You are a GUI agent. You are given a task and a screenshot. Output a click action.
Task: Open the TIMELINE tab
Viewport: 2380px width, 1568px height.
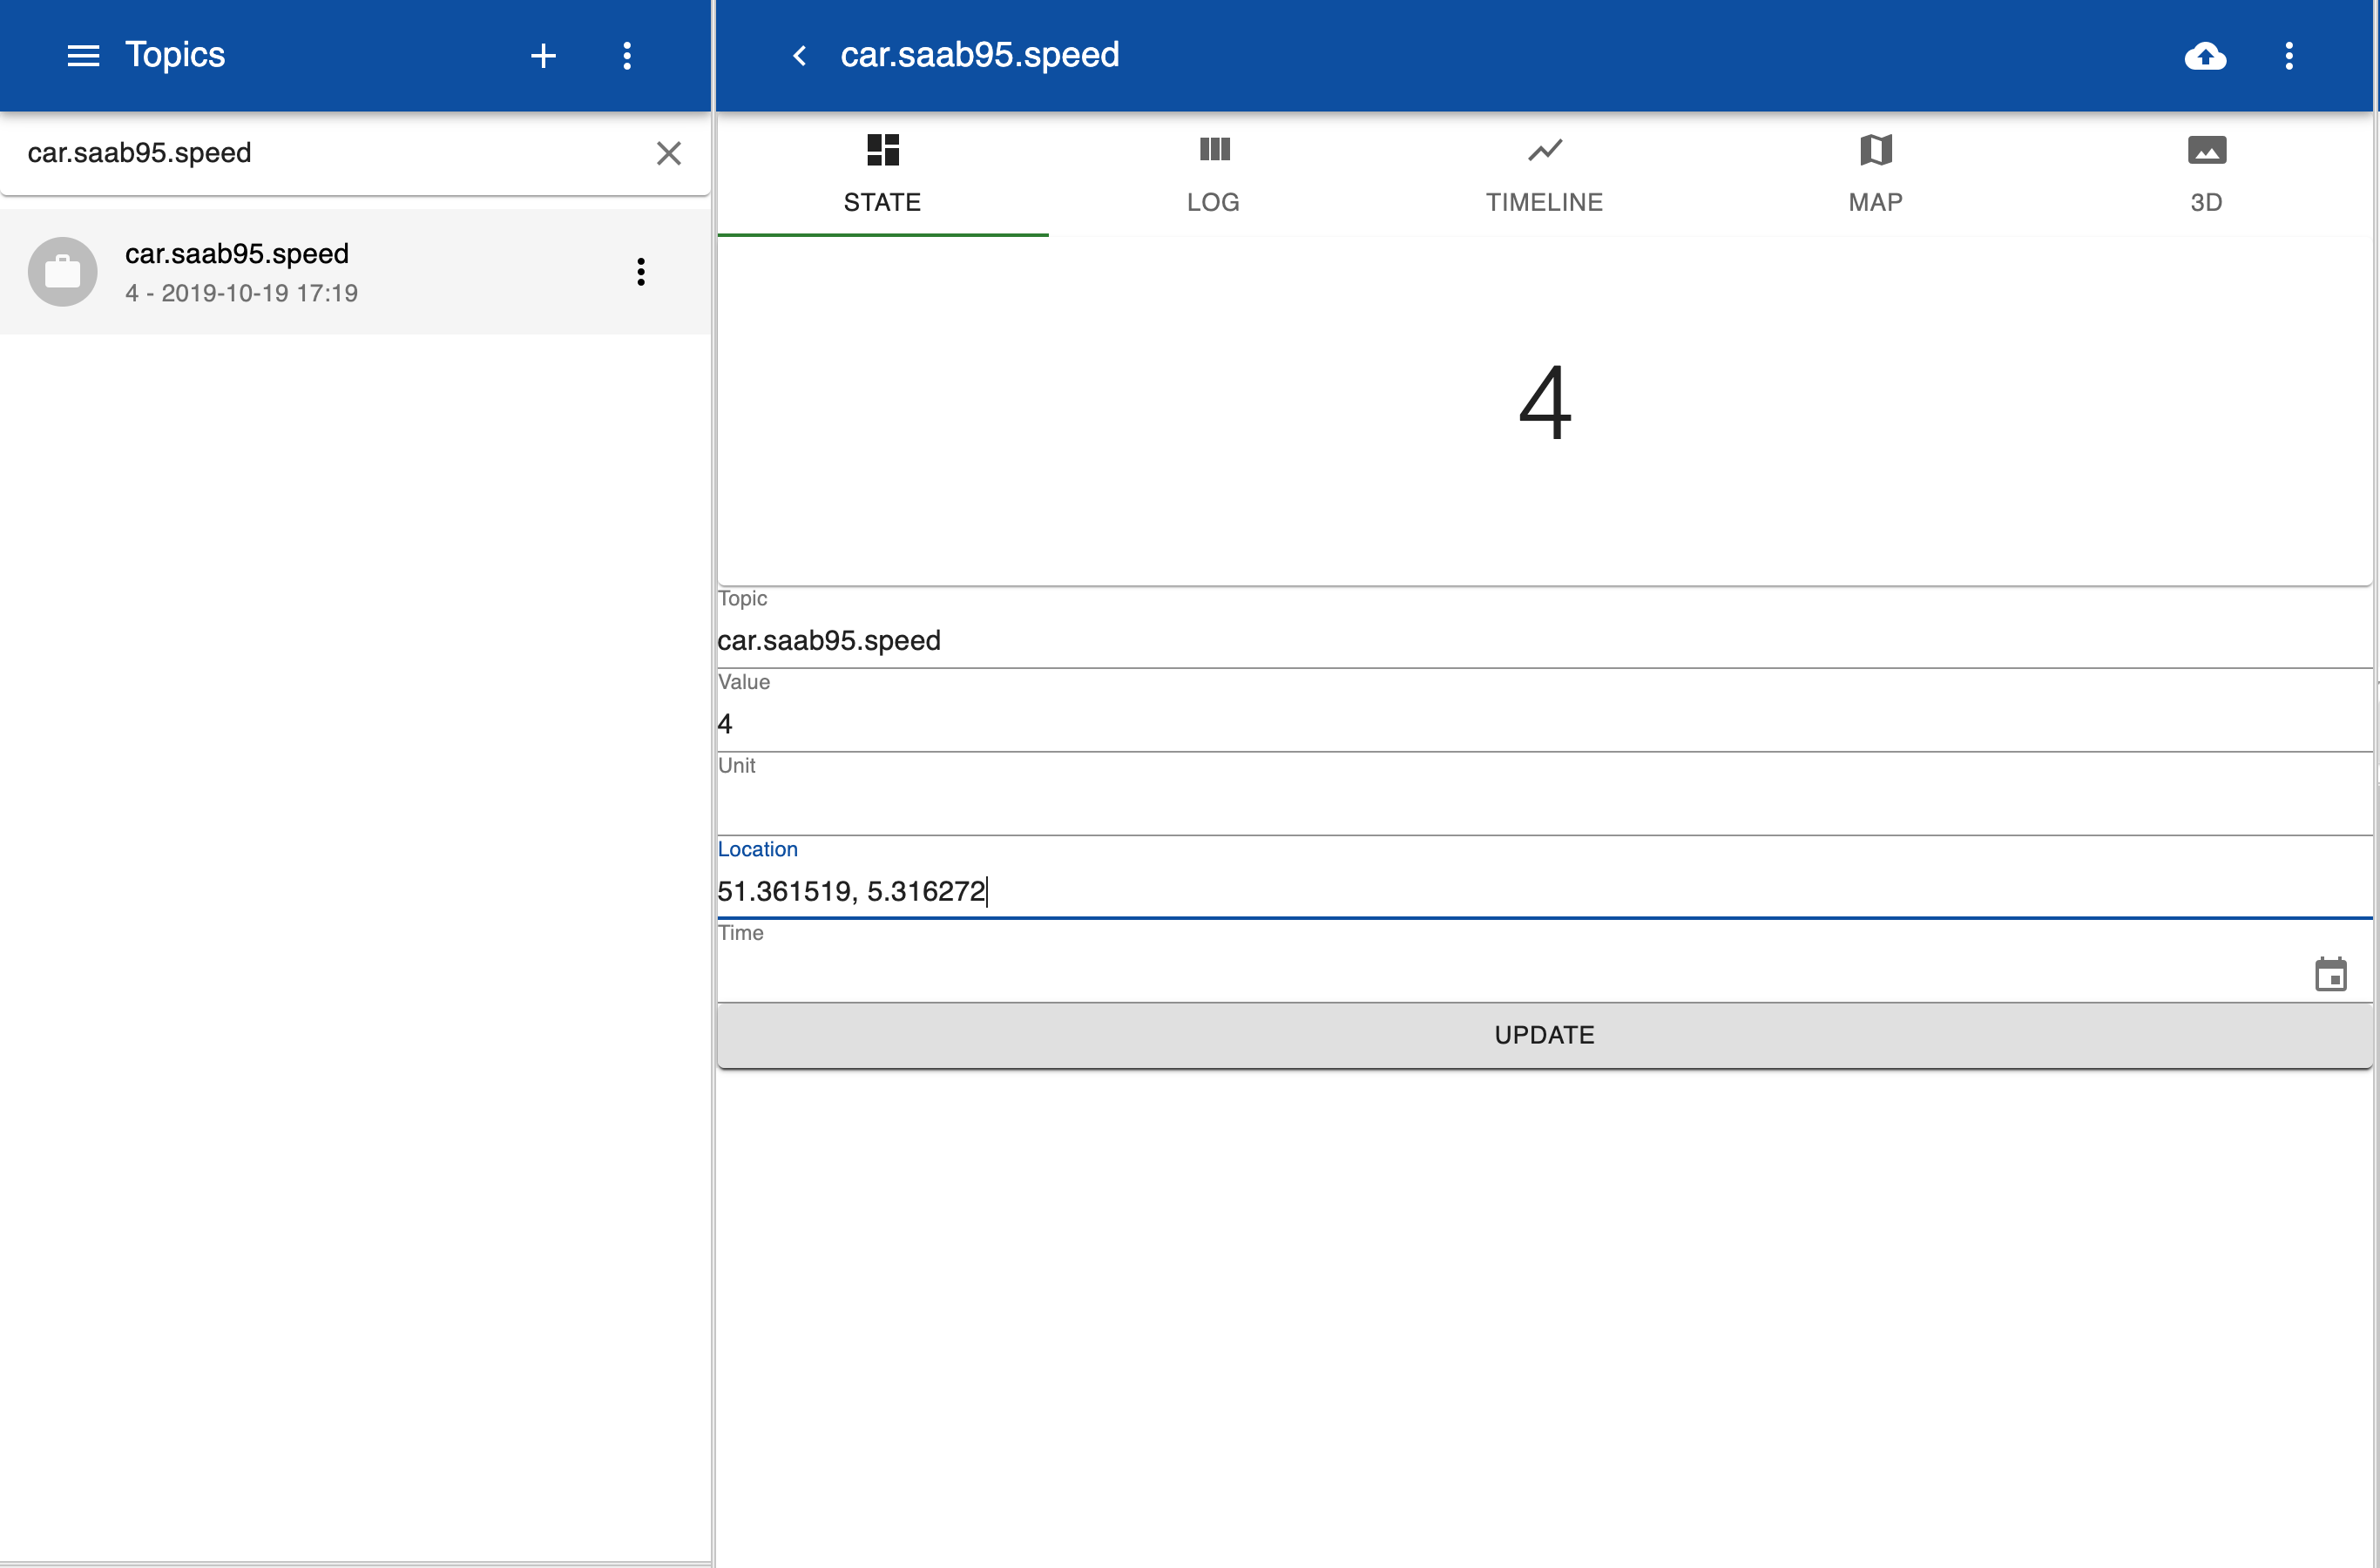[1544, 176]
